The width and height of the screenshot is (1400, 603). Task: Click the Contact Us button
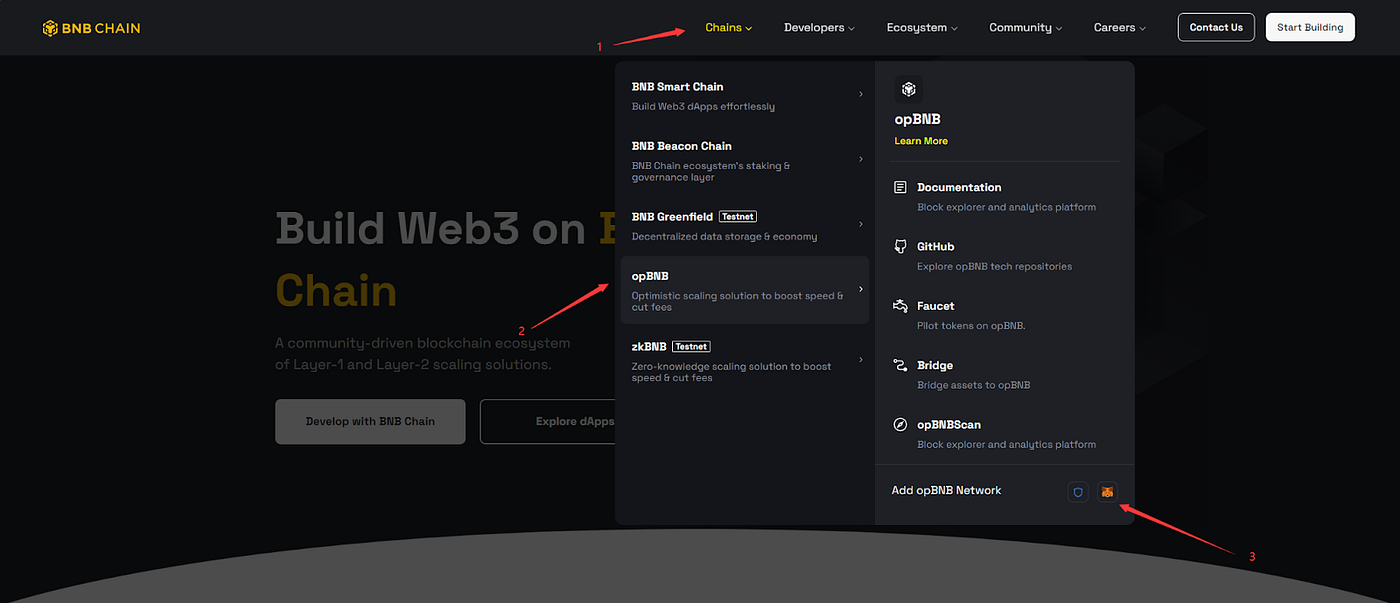1216,27
